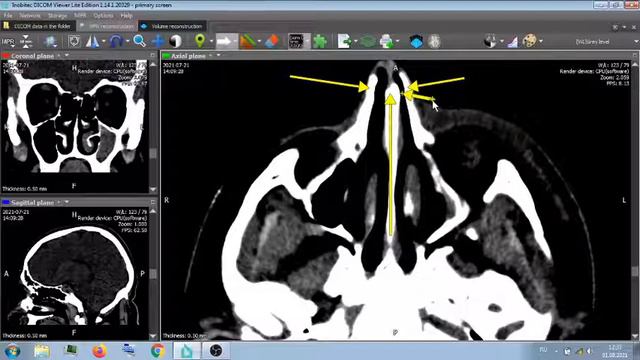The image size is (640, 360).
Task: Click the Coronal plane scroll down arrow
Action: pyautogui.click(x=153, y=189)
